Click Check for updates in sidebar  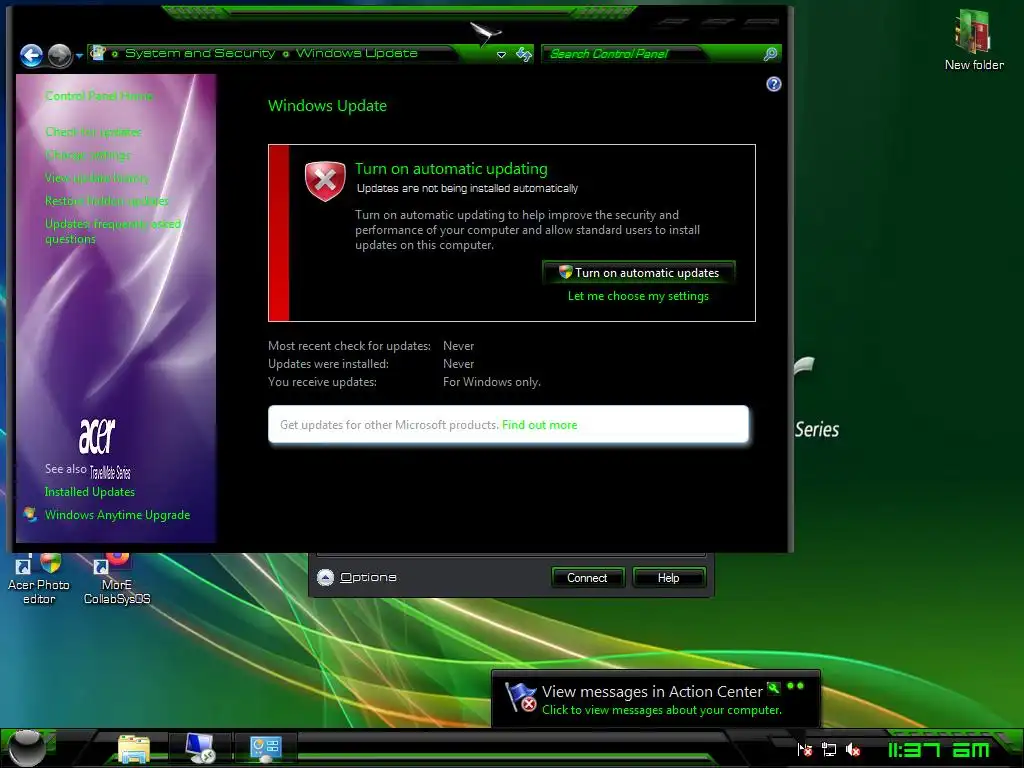[93, 132]
